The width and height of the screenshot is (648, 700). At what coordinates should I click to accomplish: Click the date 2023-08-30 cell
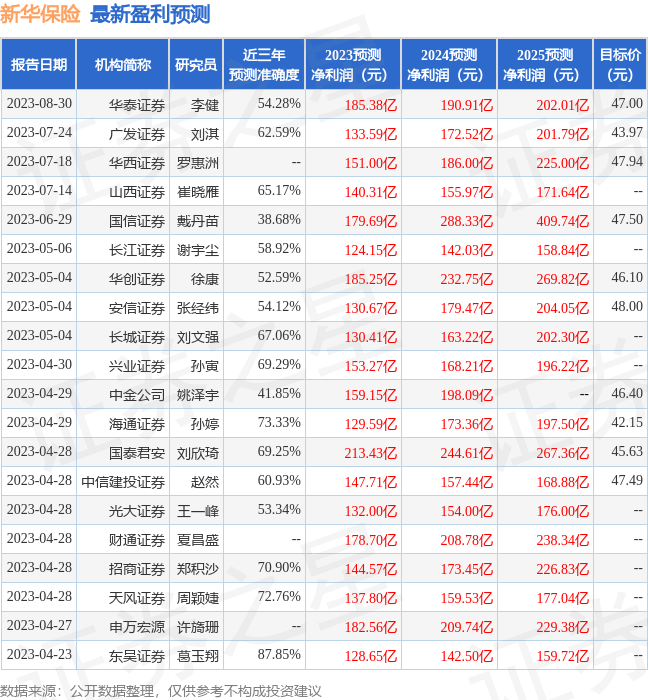[x=39, y=104]
